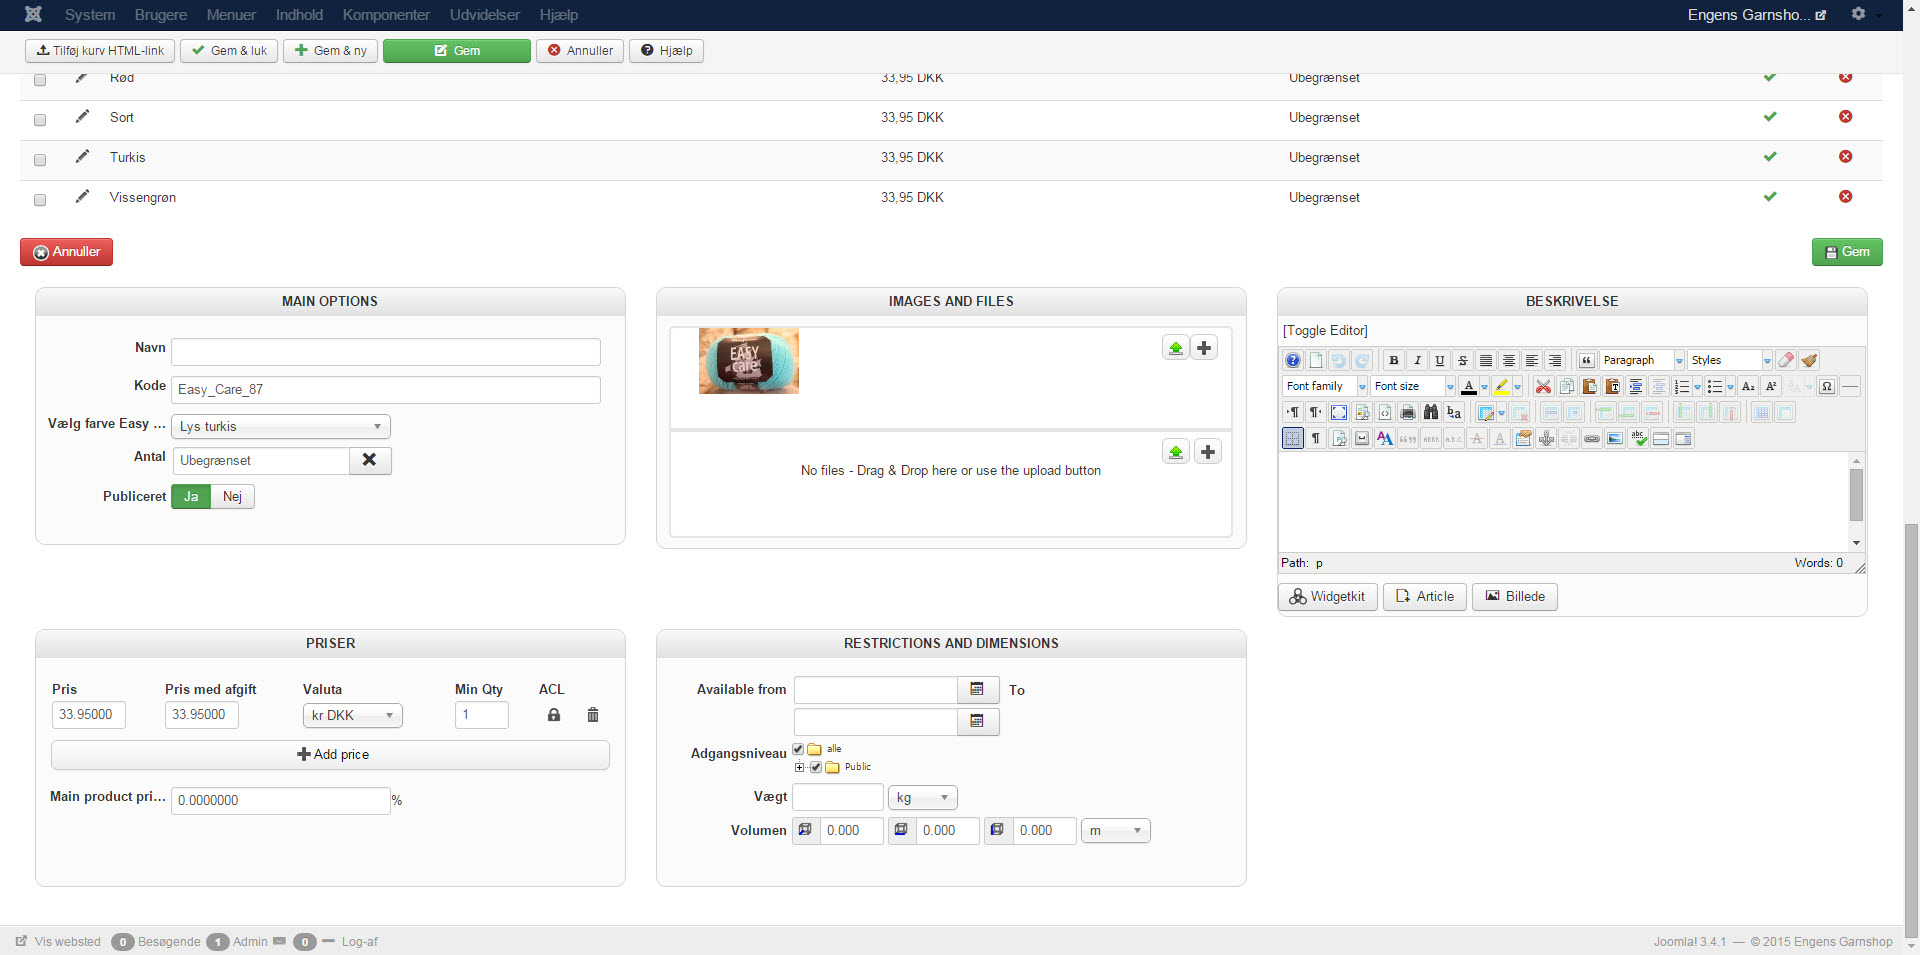Remove formatting with the eraser icon
This screenshot has width=1920, height=955.
(1786, 360)
